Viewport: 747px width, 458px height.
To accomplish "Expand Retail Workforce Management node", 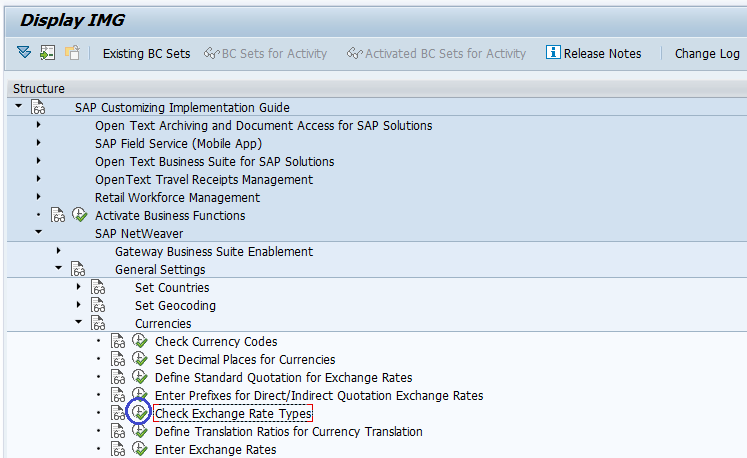I will coord(39,197).
